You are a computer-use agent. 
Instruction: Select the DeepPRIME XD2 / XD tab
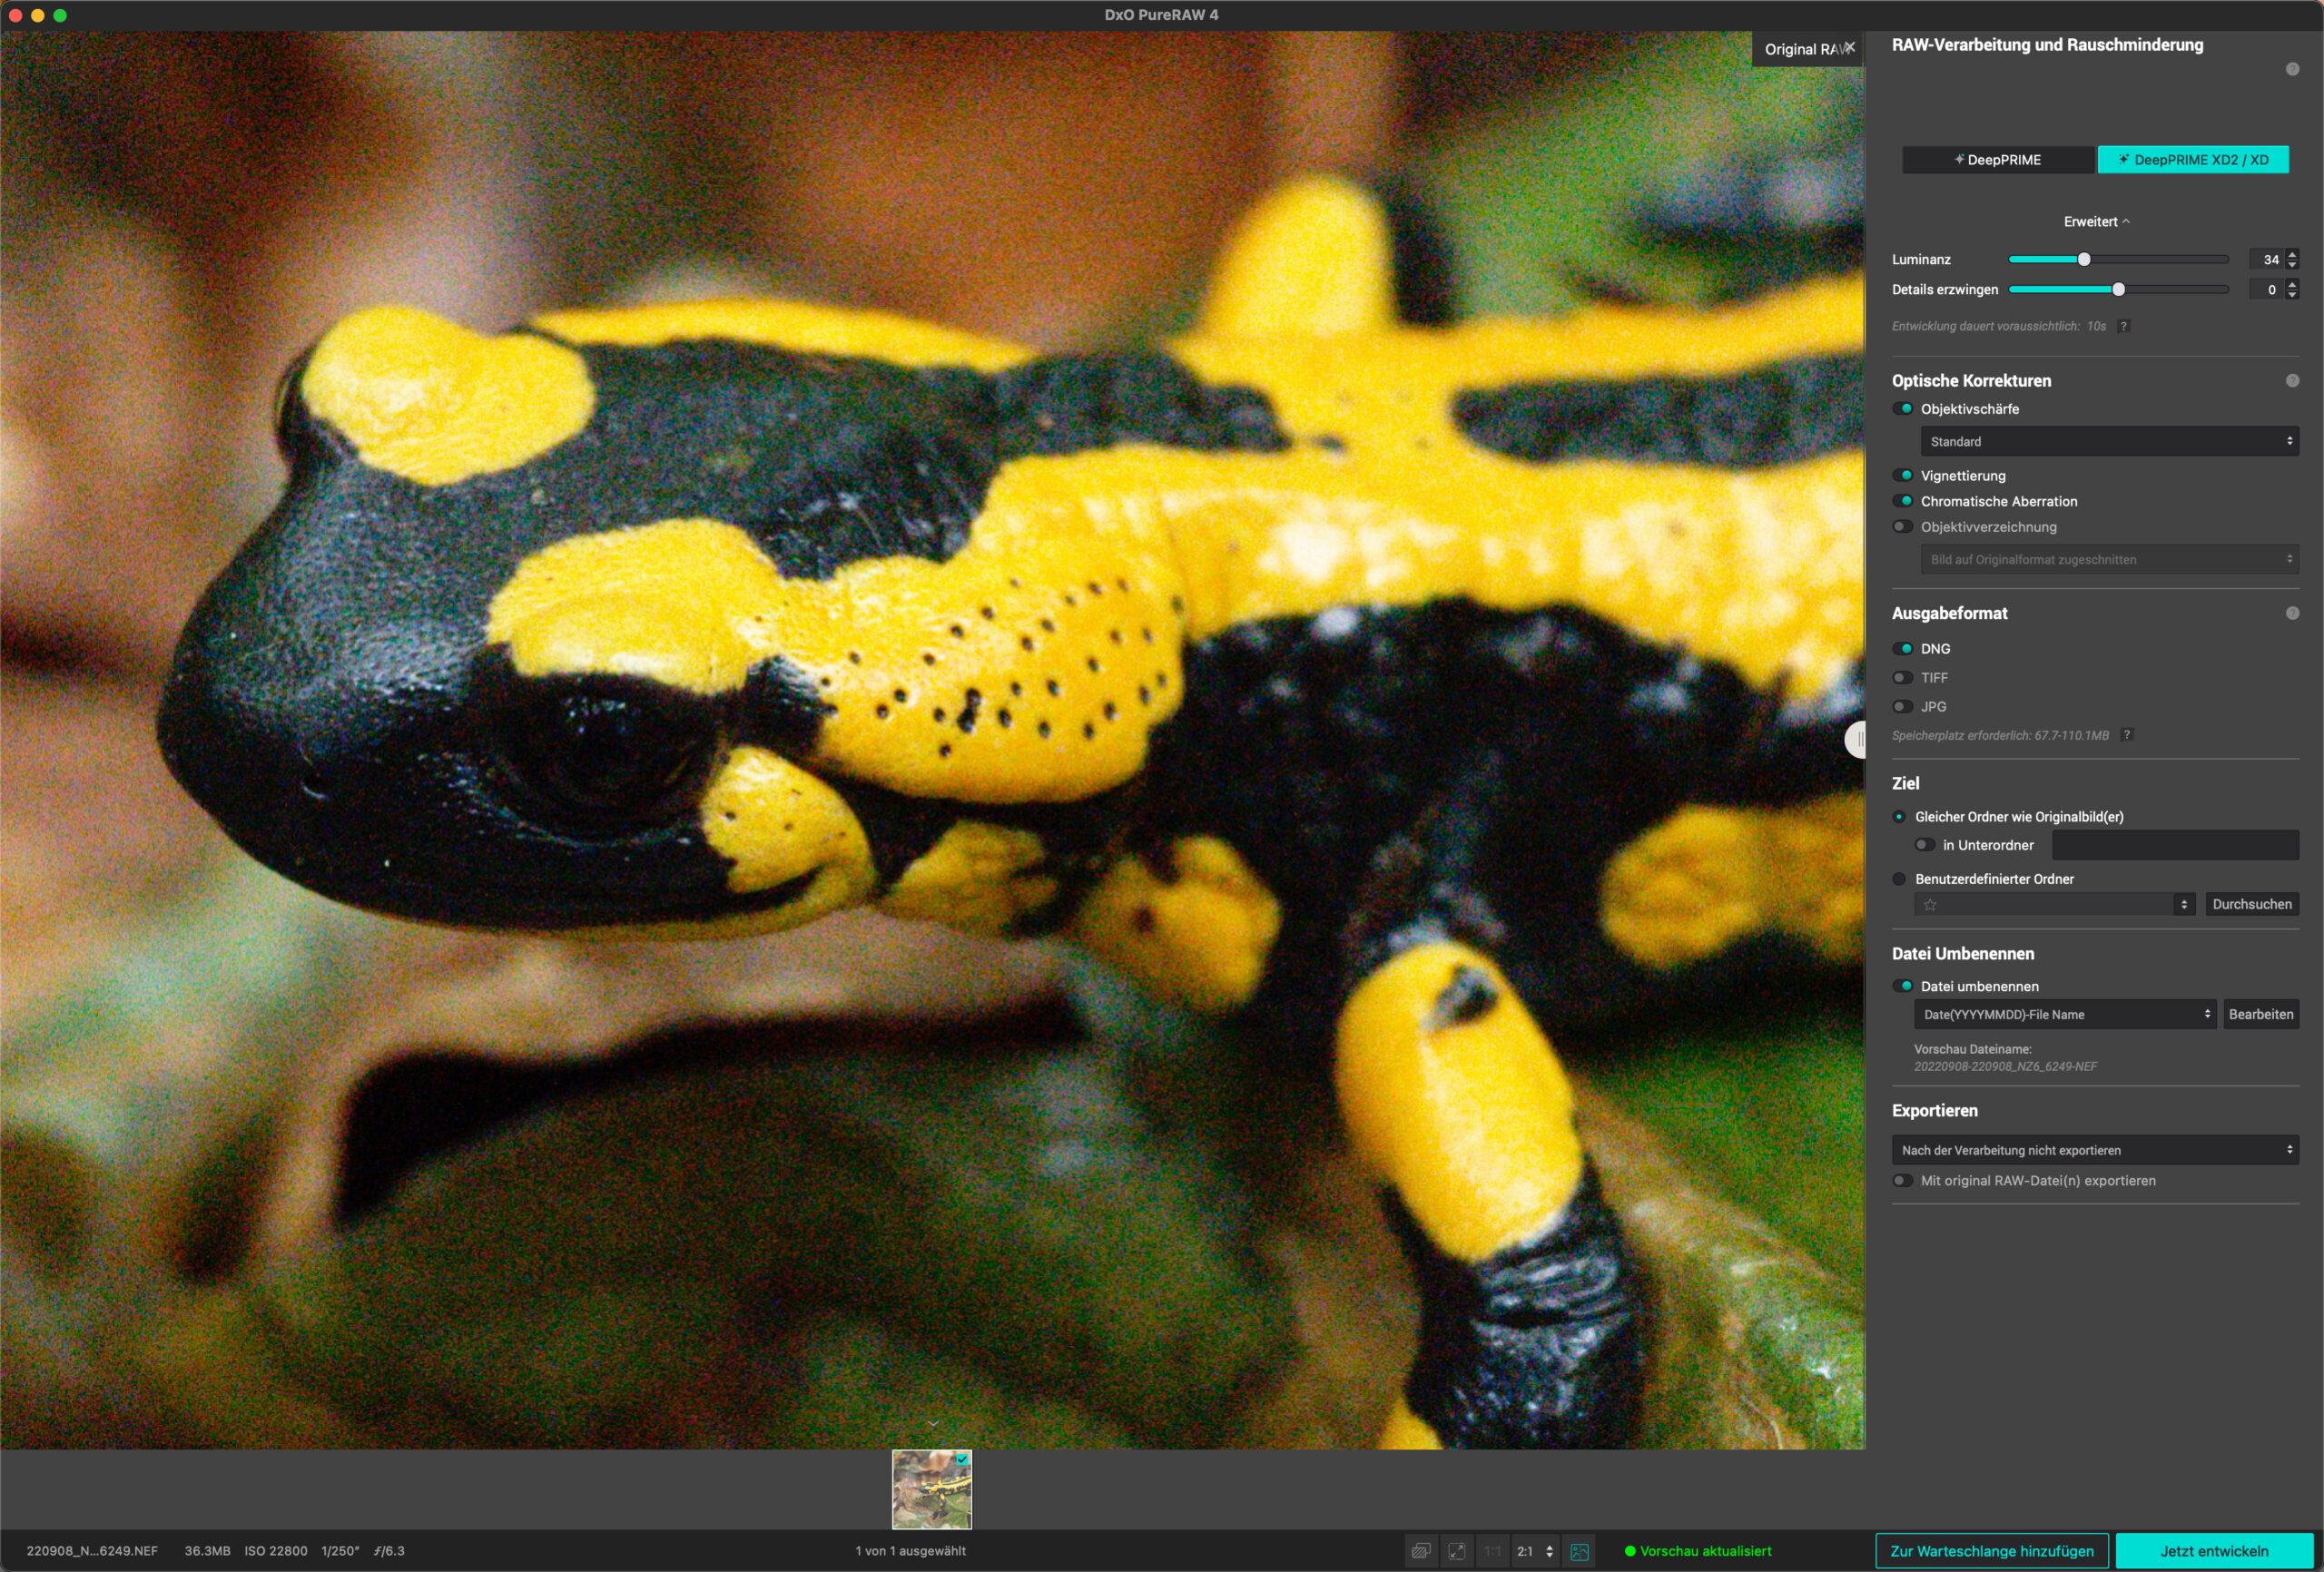pyautogui.click(x=2192, y=160)
